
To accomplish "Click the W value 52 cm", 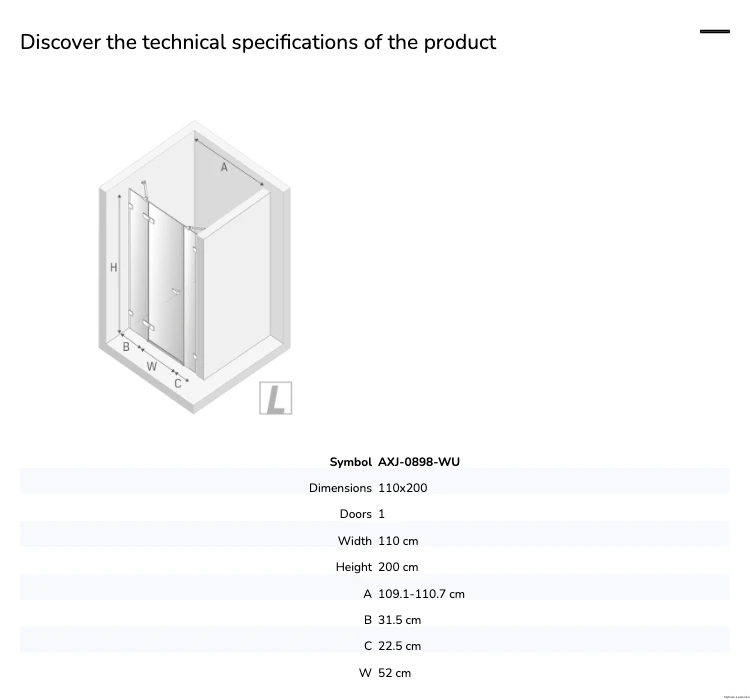I will pyautogui.click(x=394, y=673).
